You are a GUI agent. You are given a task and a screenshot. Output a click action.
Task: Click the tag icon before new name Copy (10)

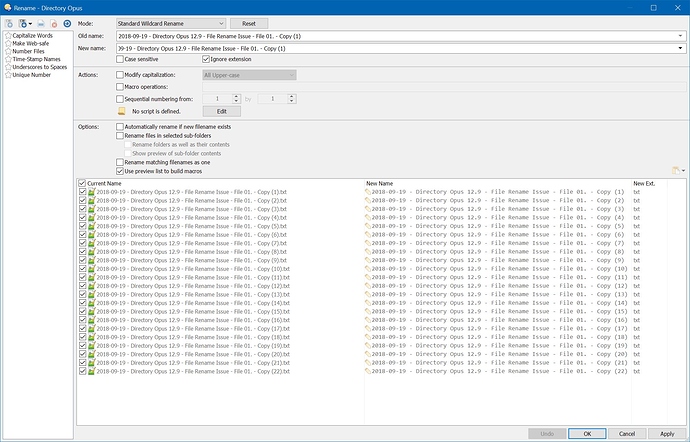point(368,269)
